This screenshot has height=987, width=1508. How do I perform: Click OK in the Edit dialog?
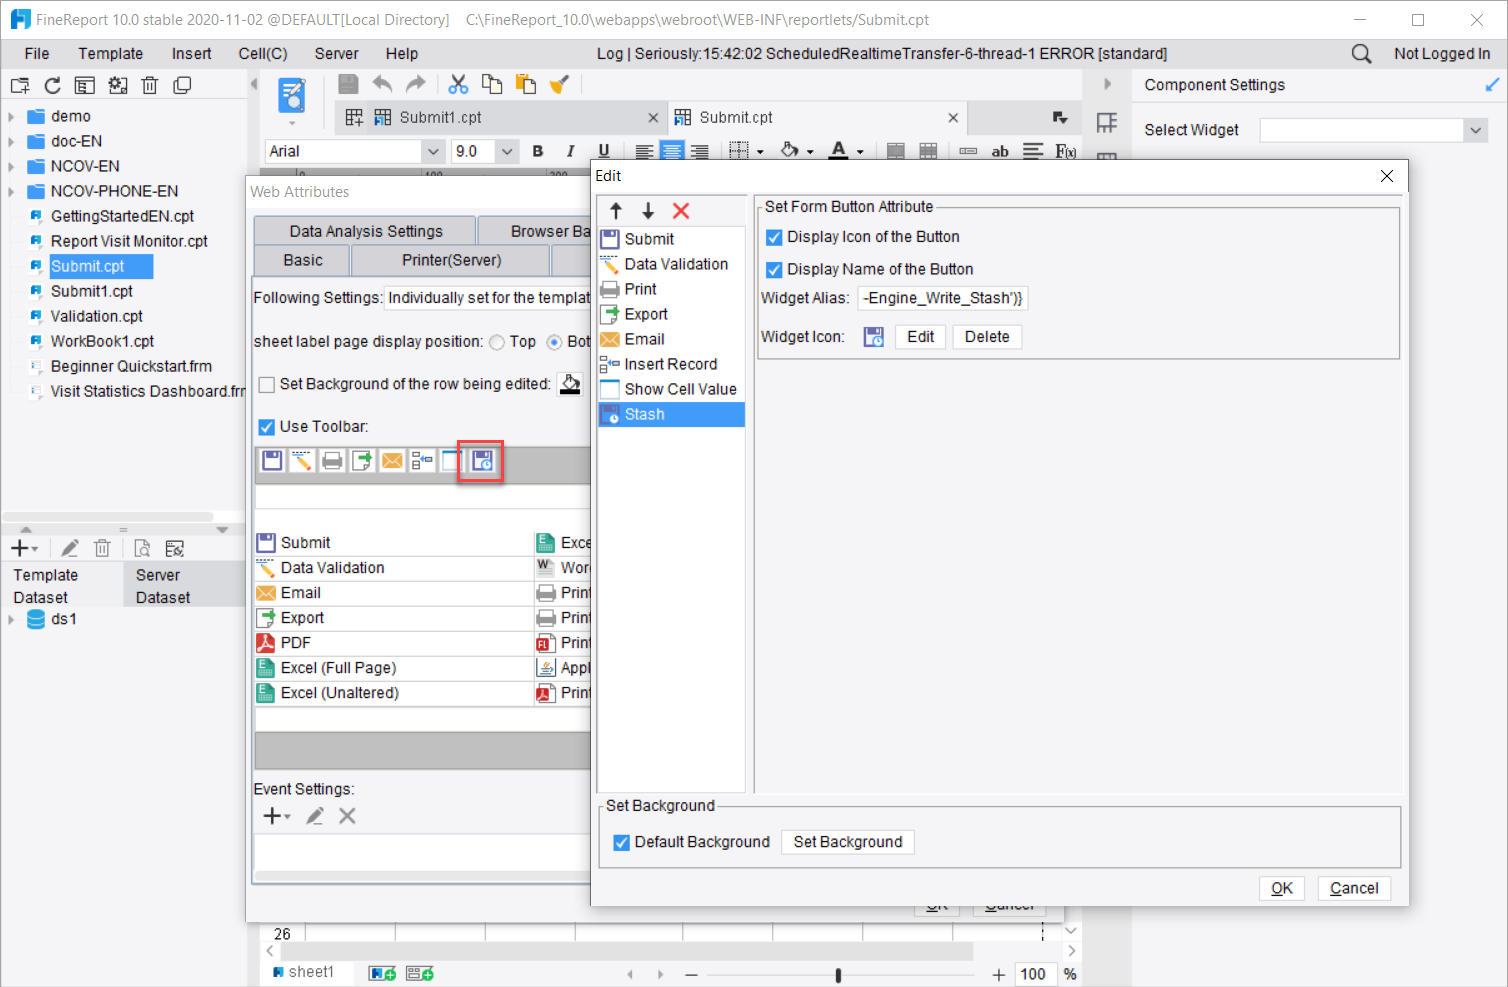click(1281, 888)
